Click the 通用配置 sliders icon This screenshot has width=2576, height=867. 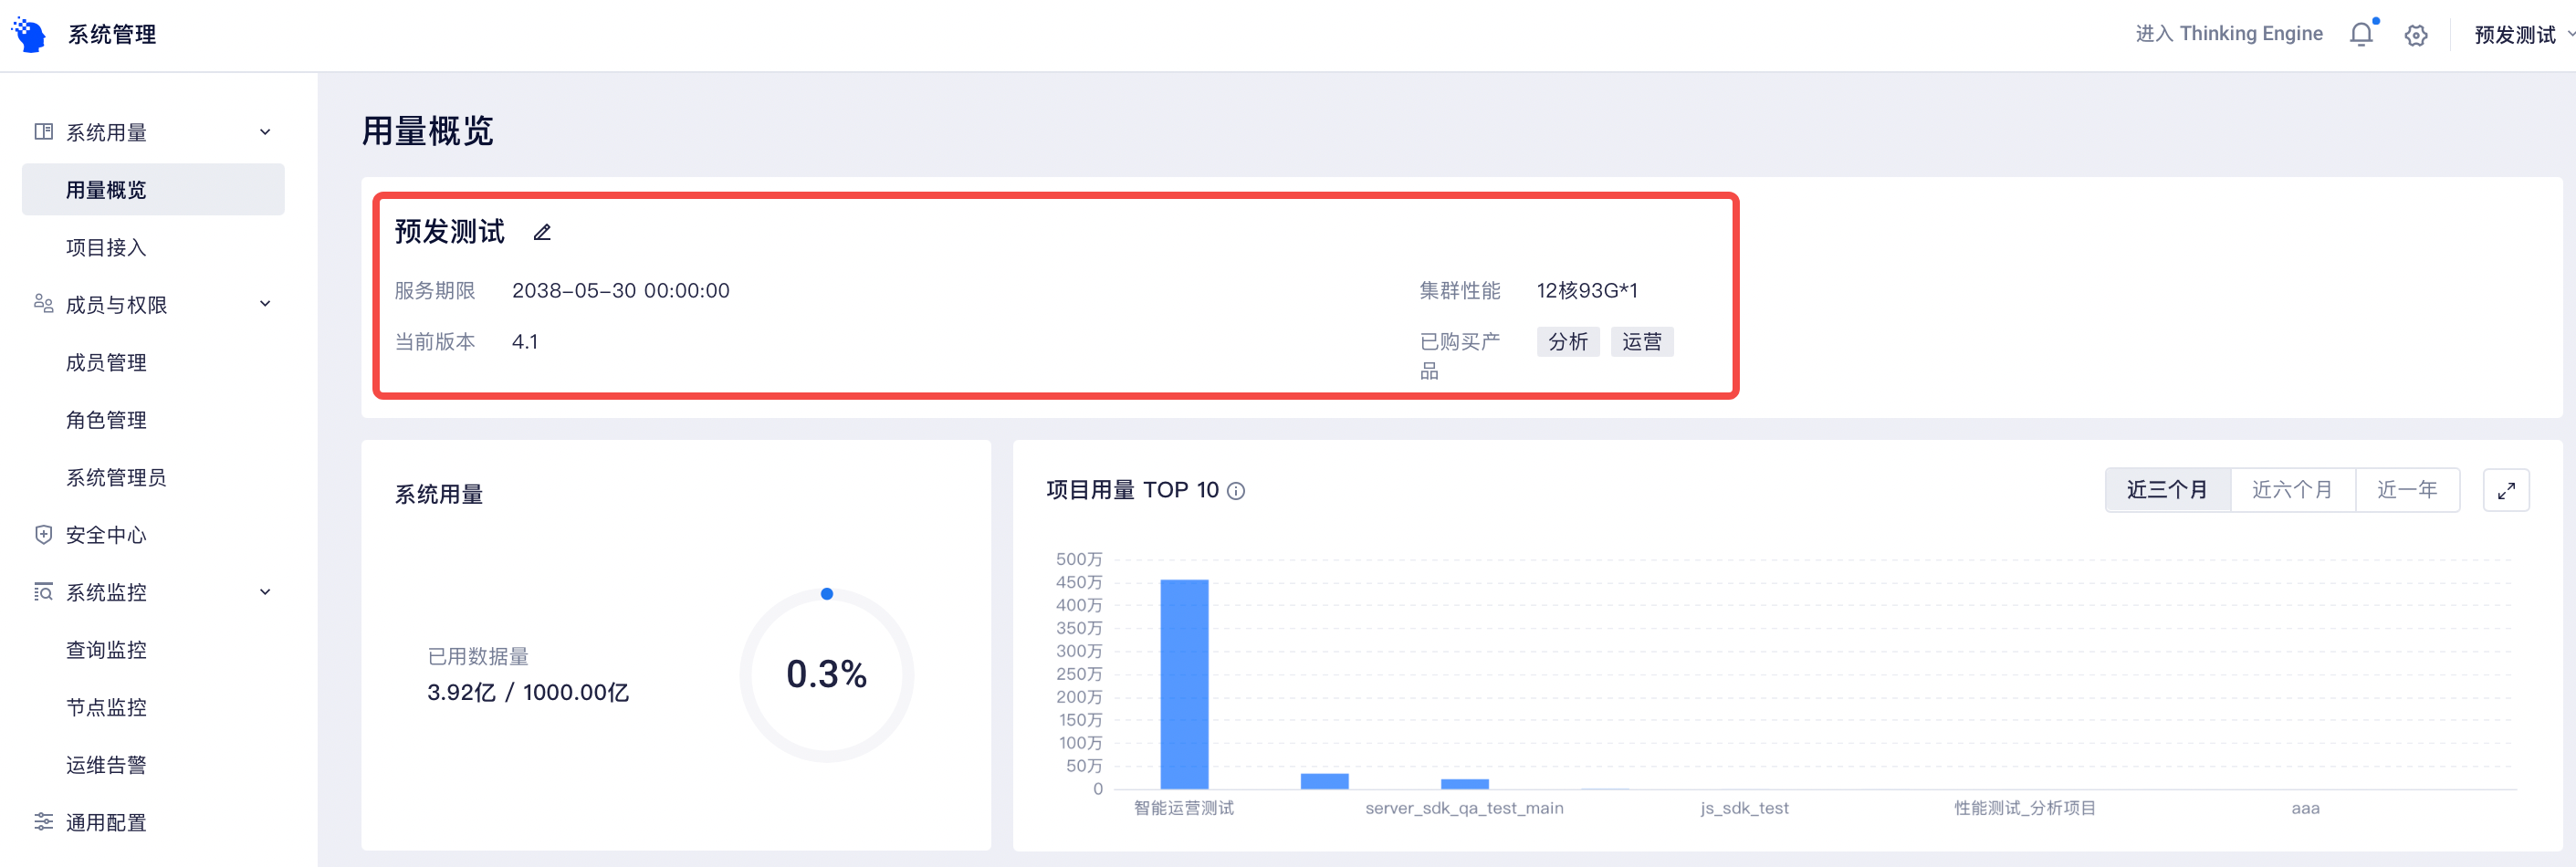[43, 822]
